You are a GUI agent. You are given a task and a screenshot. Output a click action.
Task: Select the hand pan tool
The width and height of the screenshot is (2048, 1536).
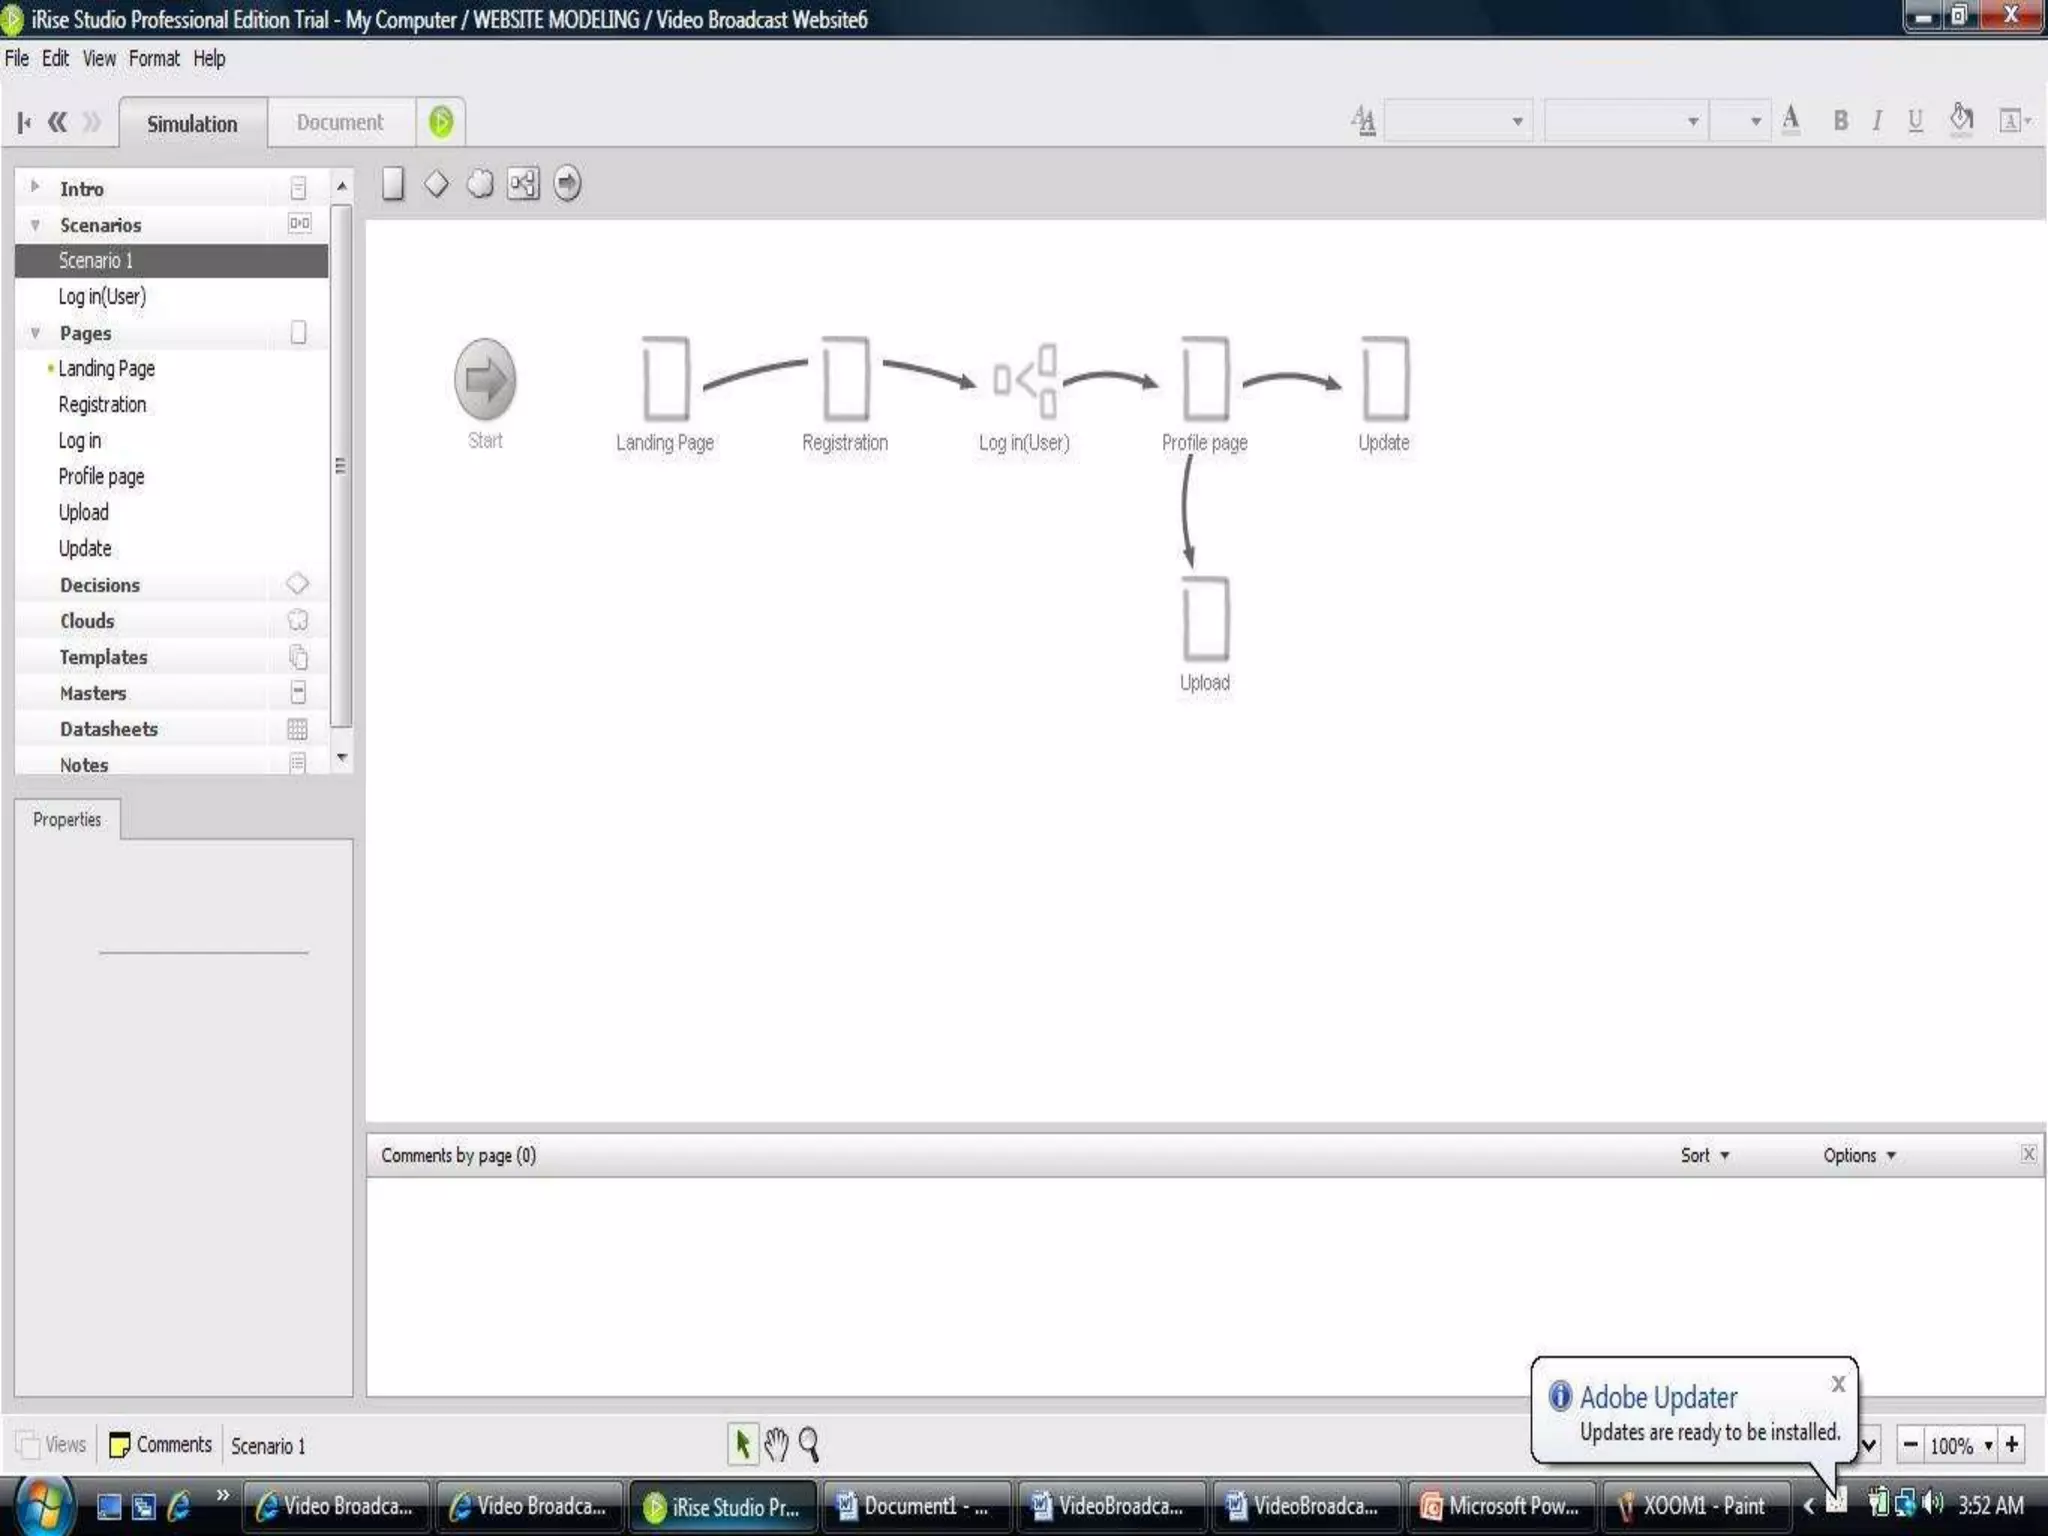776,1444
